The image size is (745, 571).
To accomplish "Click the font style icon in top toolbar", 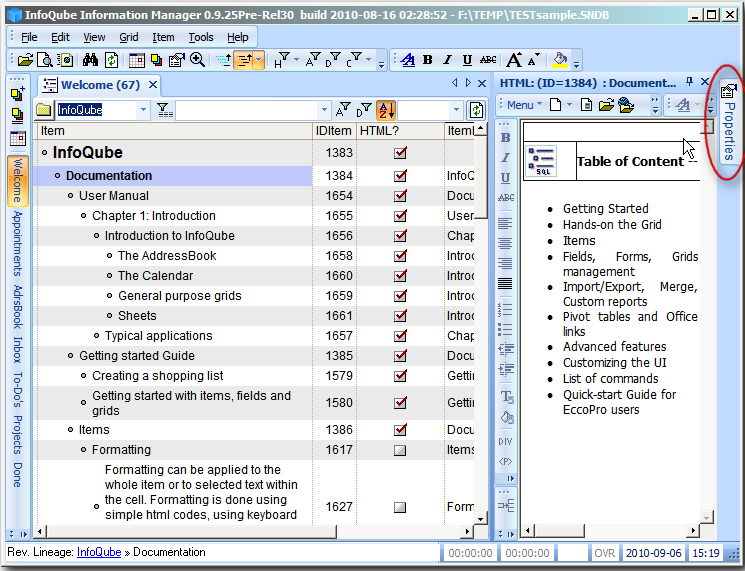I will (x=407, y=60).
